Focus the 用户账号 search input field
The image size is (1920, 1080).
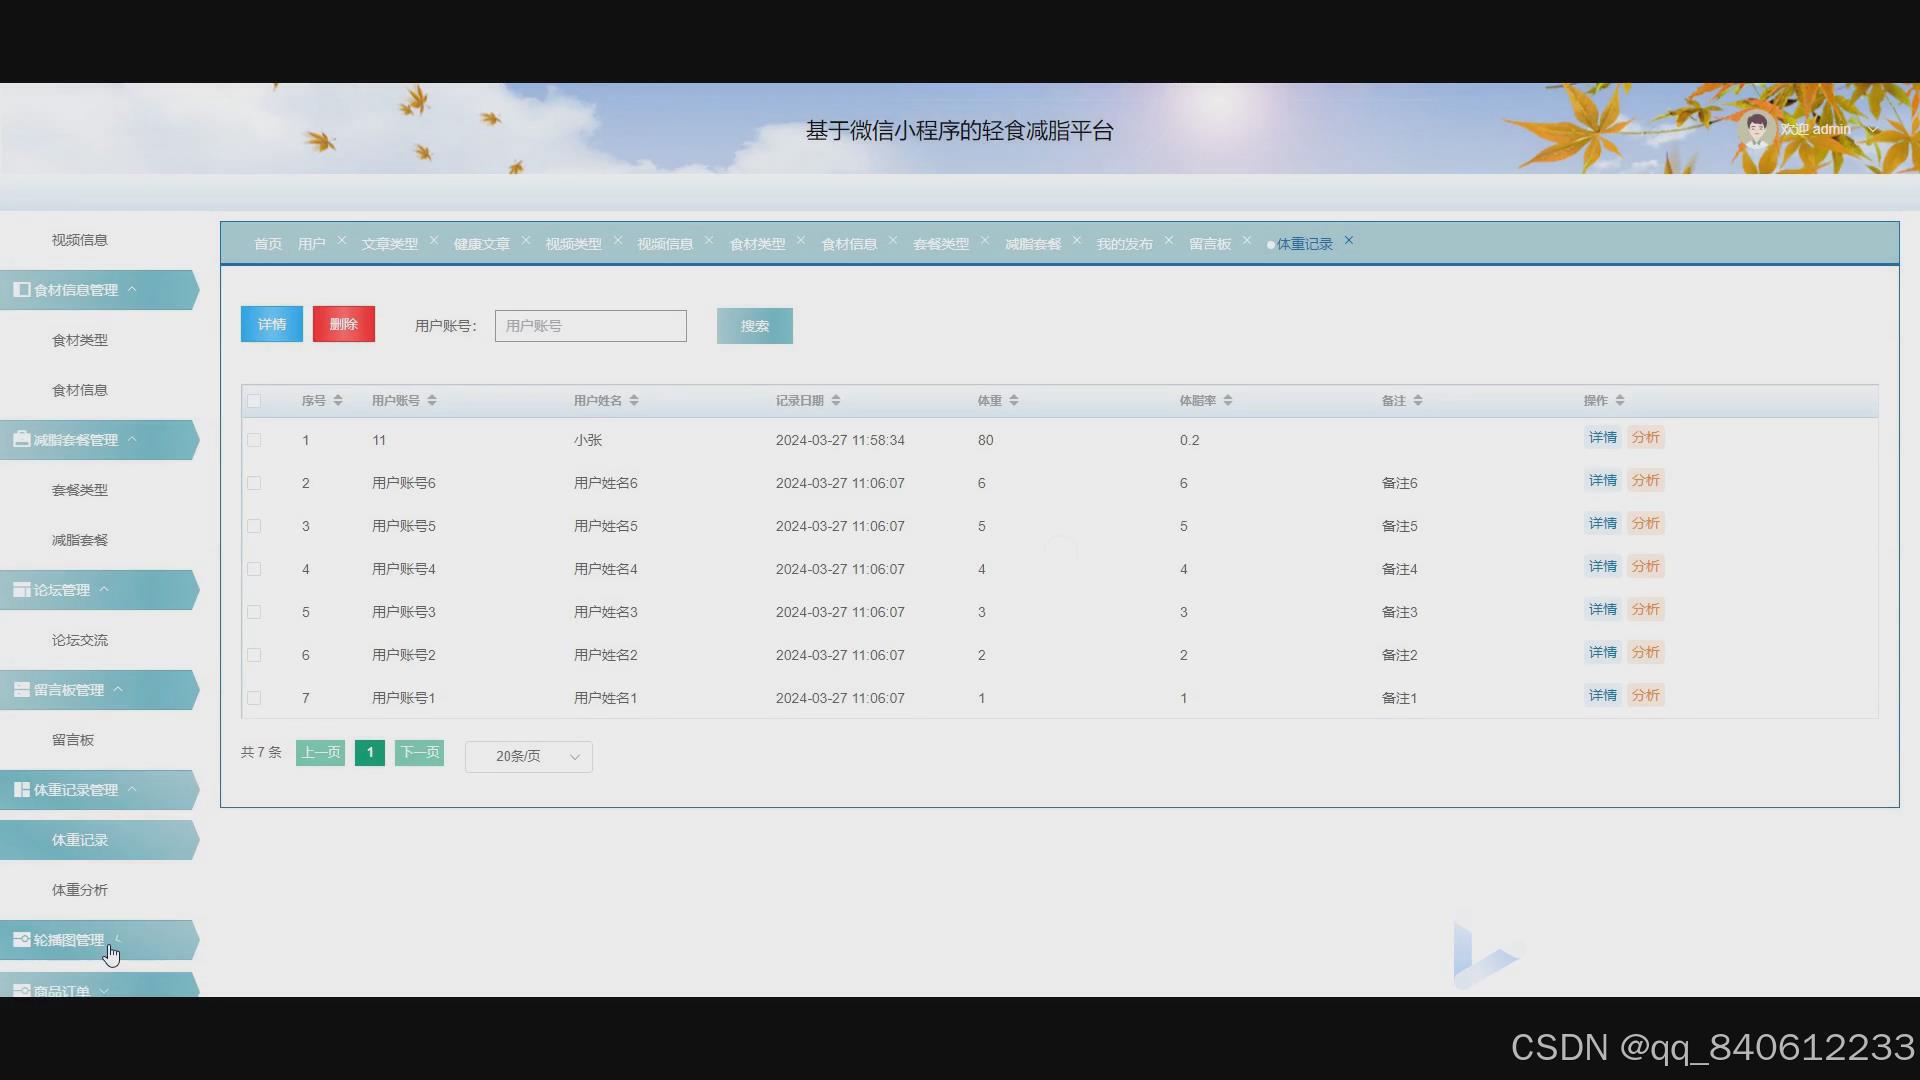[590, 326]
